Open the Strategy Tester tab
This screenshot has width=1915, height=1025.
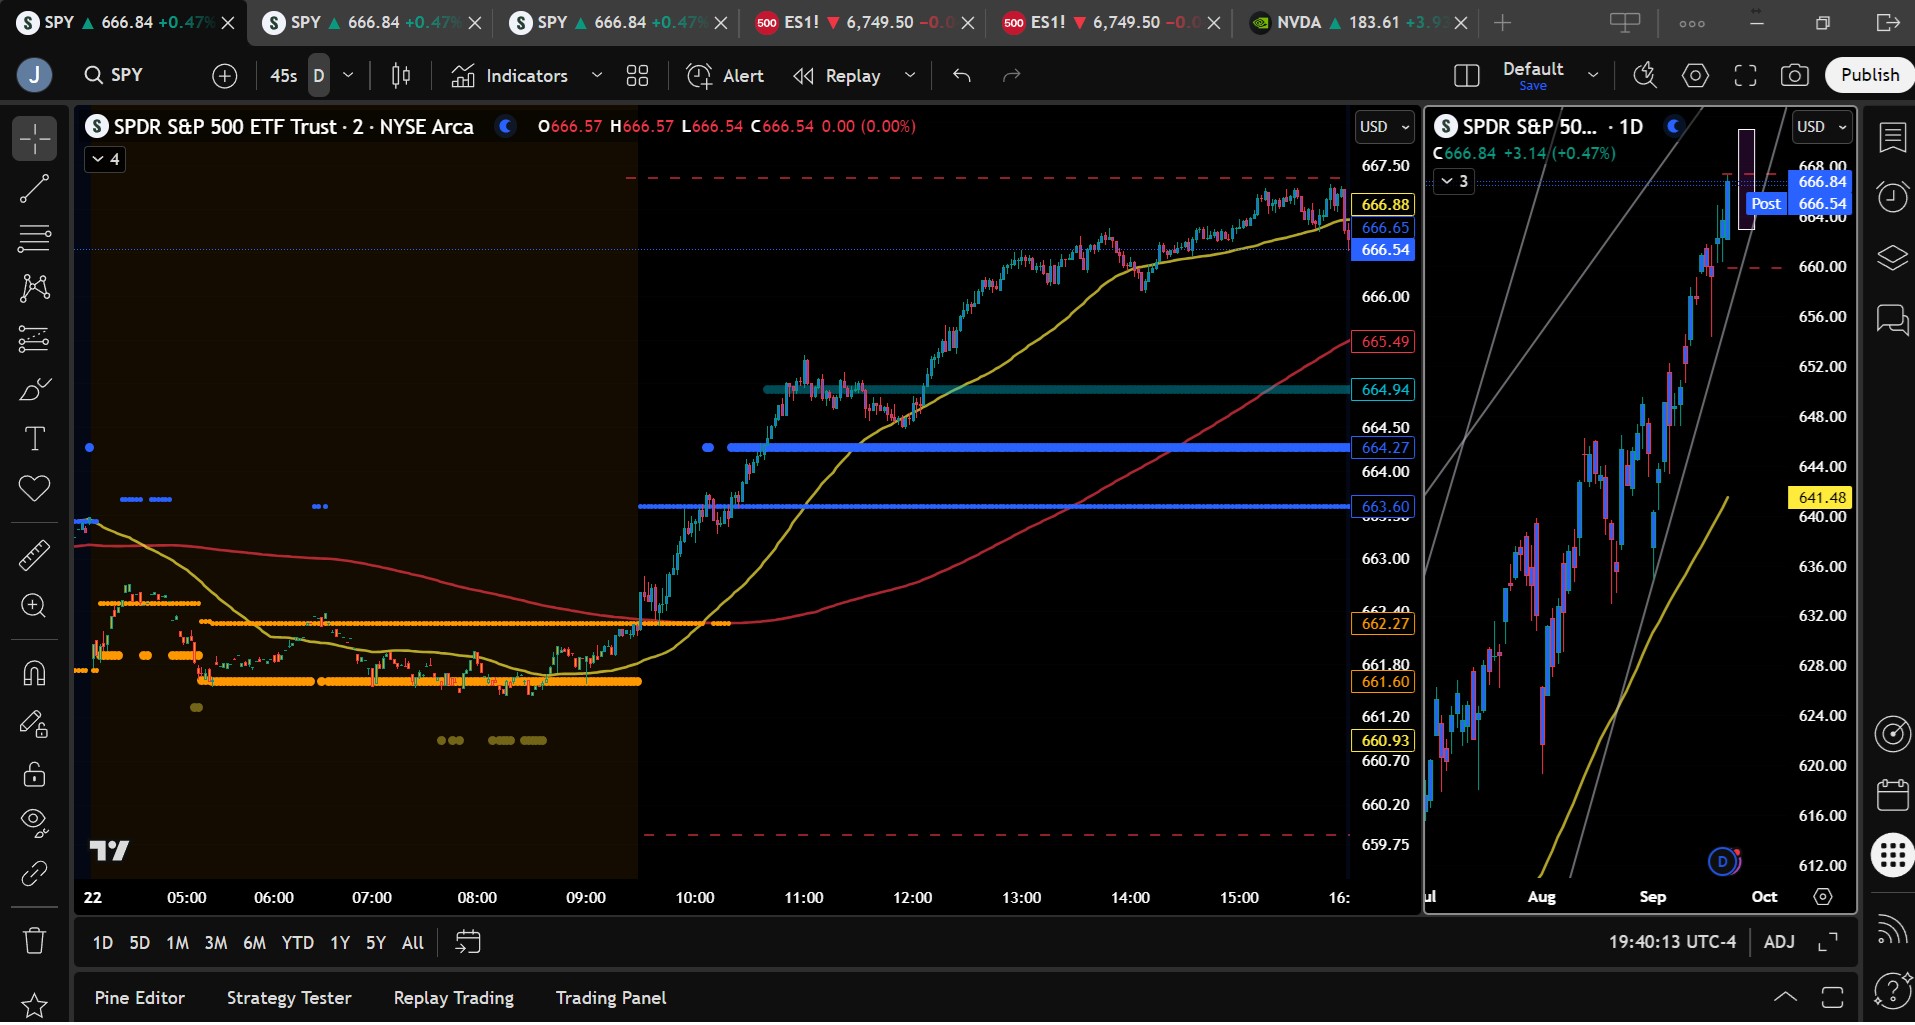(289, 998)
